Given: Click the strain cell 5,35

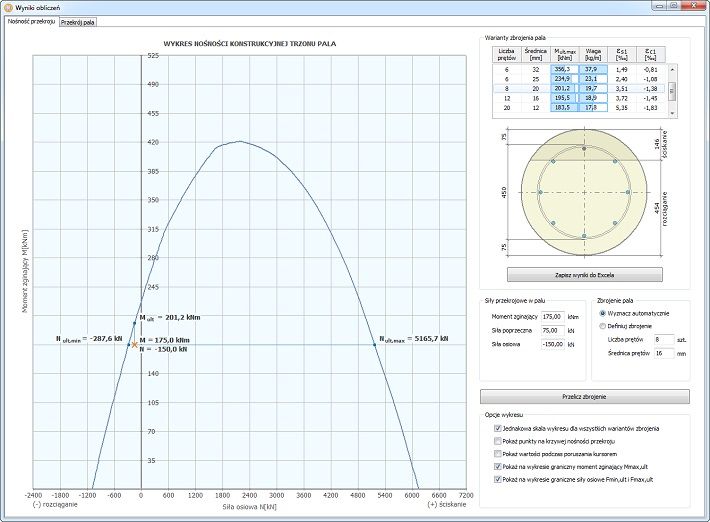Looking at the screenshot, I should pyautogui.click(x=622, y=108).
